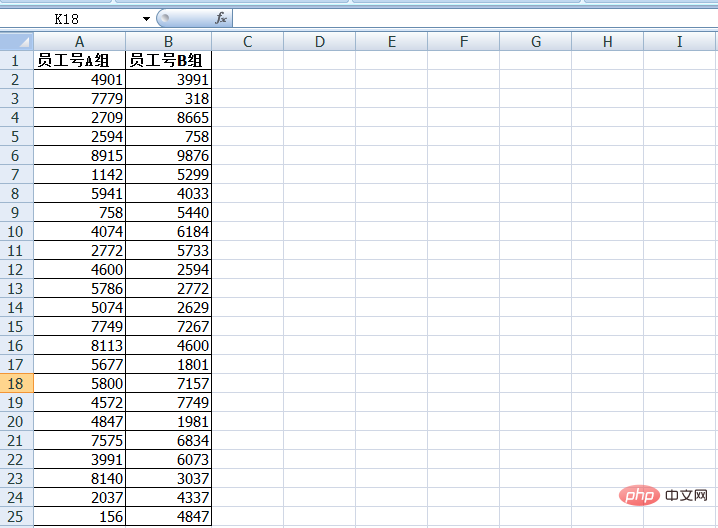The image size is (718, 528).
Task: Select row 18 header
Action: click(x=16, y=383)
